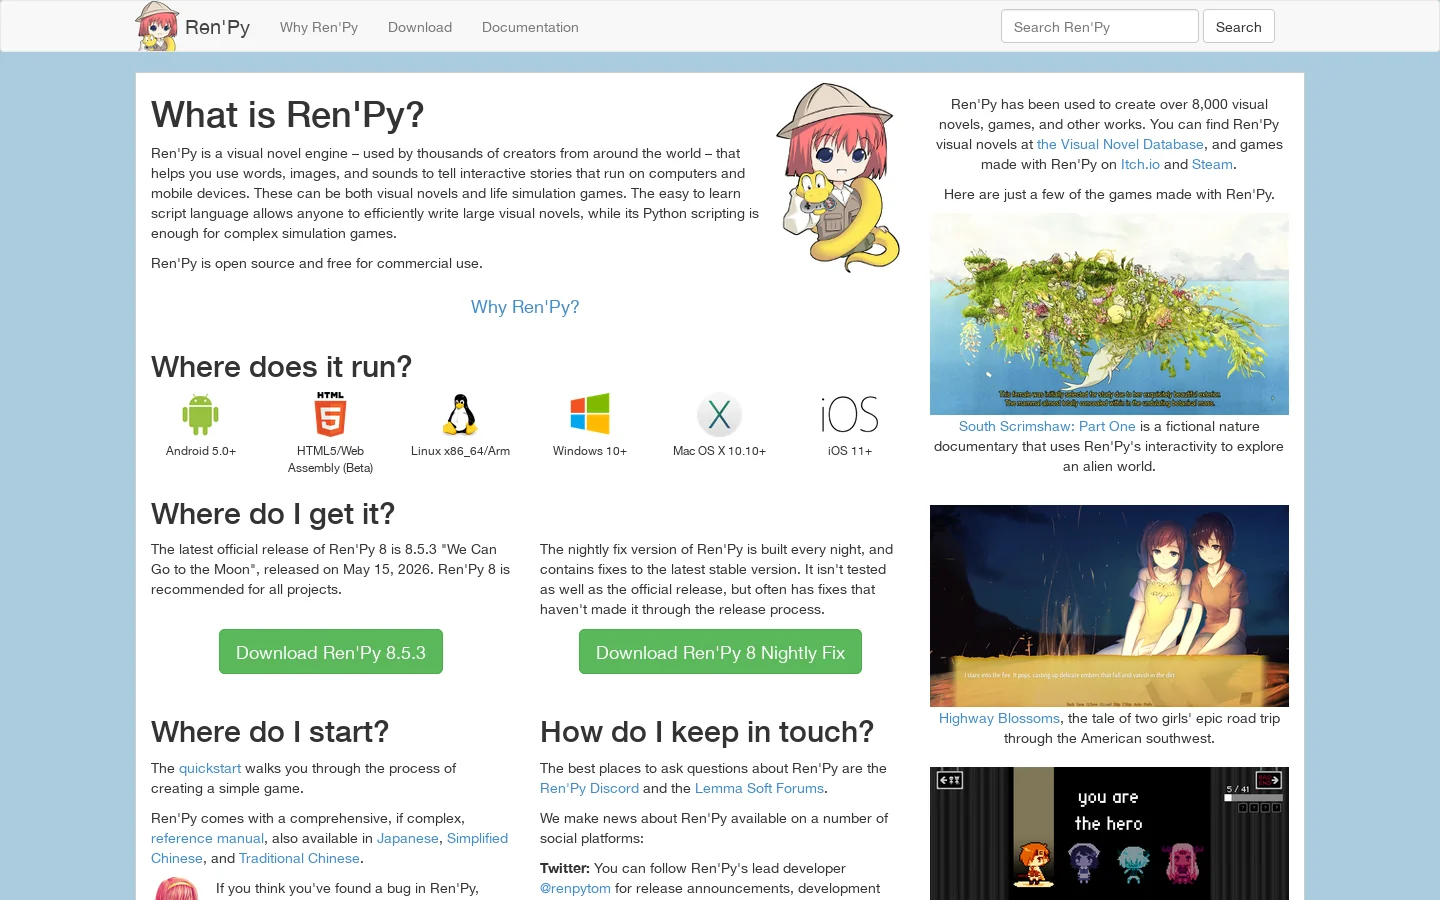This screenshot has width=1440, height=900.
Task: Click 'Ren'Py is open source and free' sentence
Action: (317, 263)
